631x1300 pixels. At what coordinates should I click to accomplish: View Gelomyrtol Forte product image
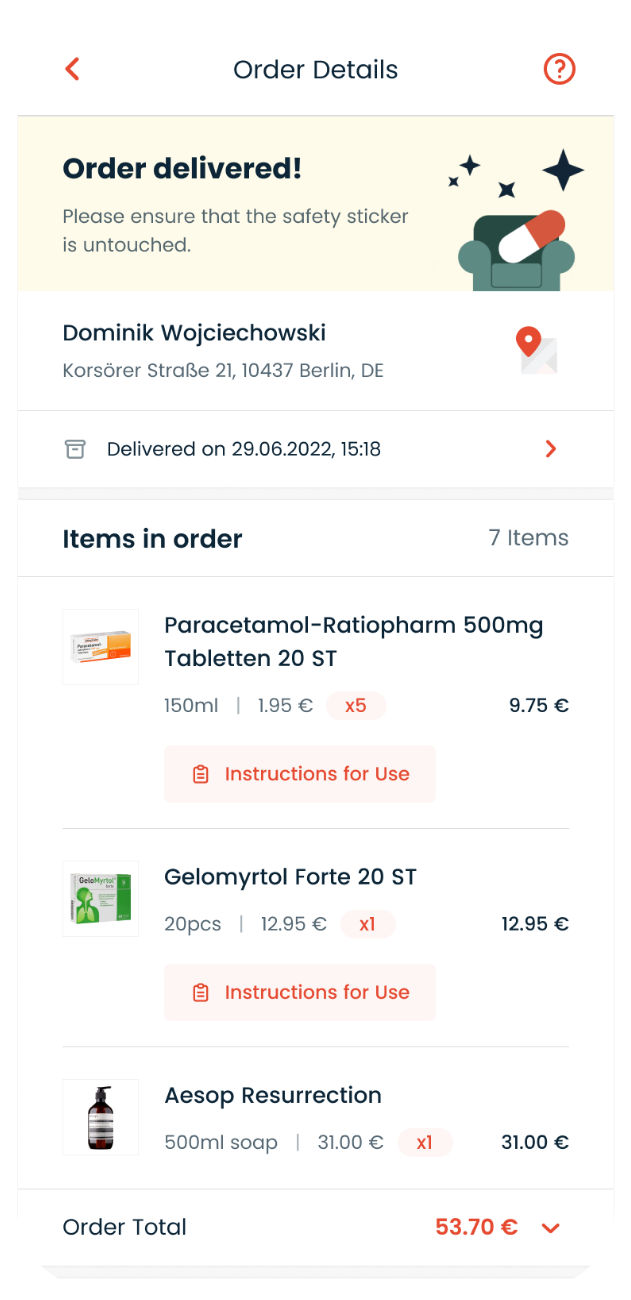101,898
